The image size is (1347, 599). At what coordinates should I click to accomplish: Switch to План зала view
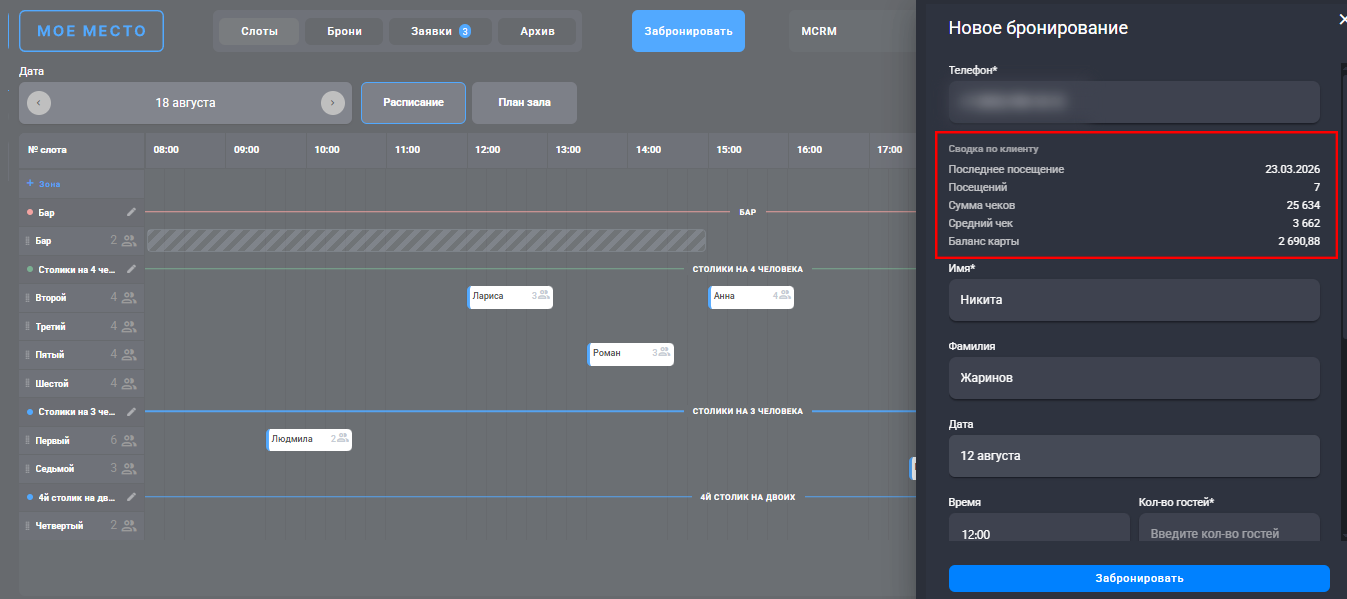coord(524,103)
